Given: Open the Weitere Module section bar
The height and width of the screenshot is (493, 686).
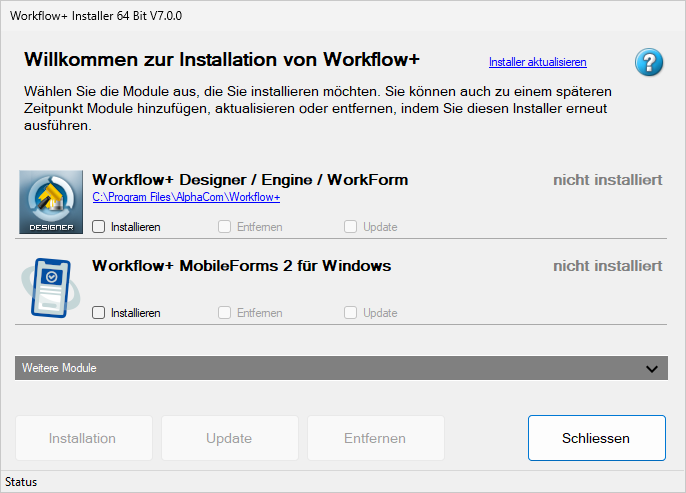Looking at the screenshot, I should coord(341,368).
